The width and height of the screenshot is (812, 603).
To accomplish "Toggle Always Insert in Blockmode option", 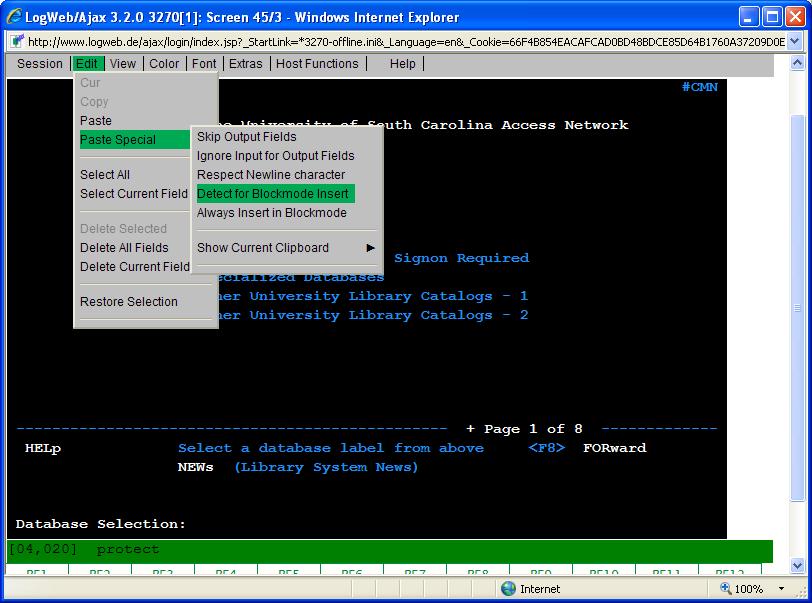I will pos(272,213).
